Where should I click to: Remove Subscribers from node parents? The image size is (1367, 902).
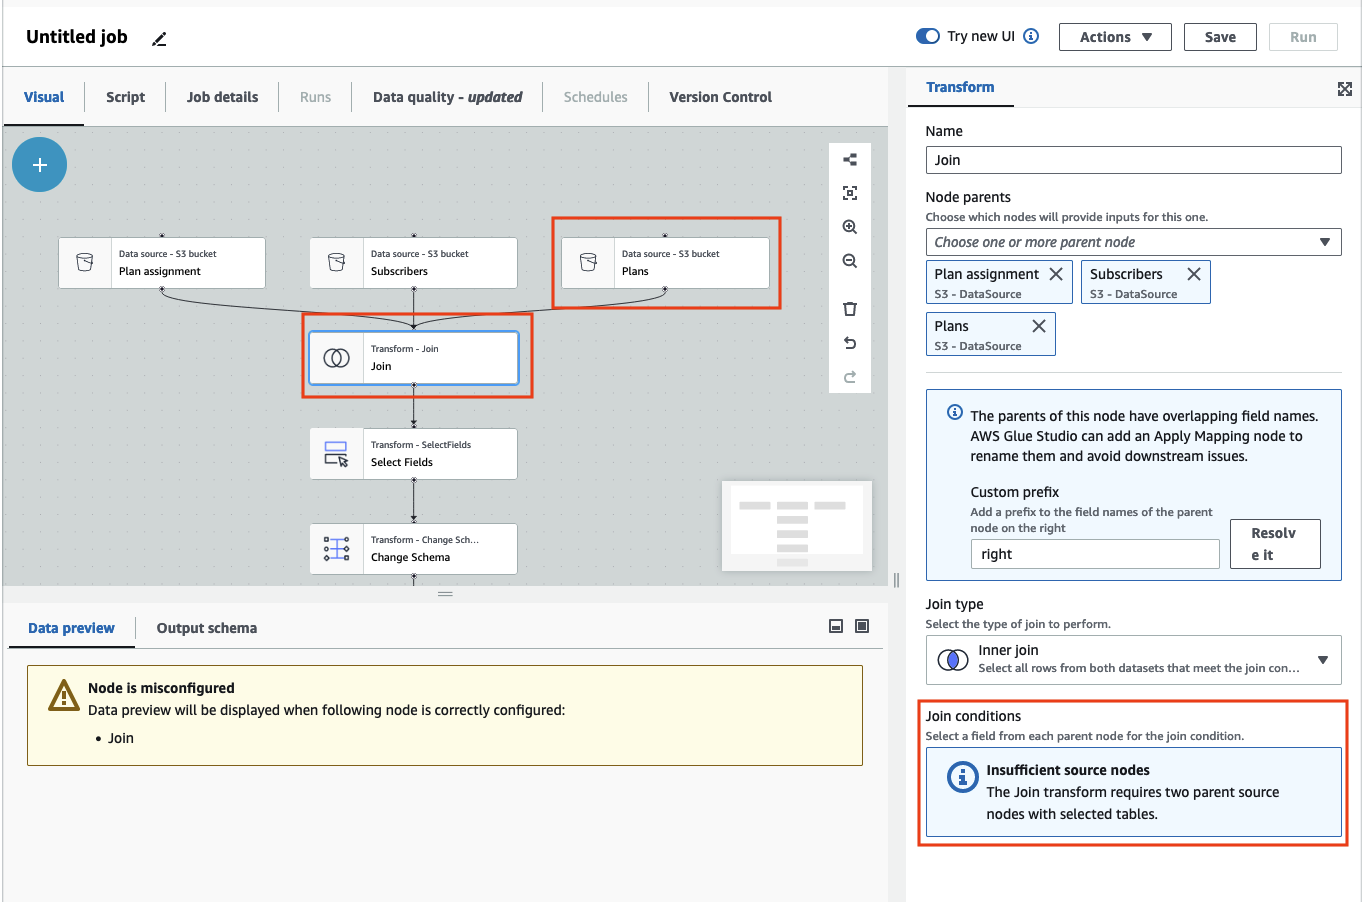(x=1193, y=274)
